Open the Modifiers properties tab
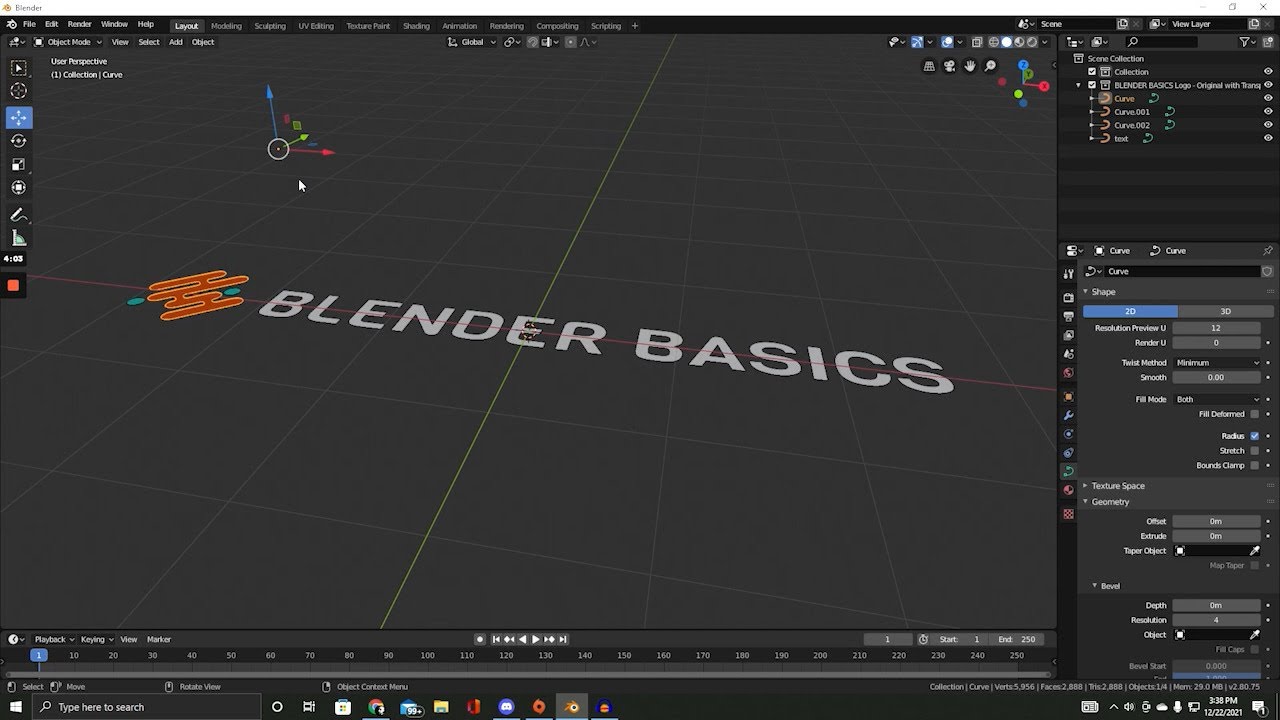The image size is (1280, 720). (1068, 415)
